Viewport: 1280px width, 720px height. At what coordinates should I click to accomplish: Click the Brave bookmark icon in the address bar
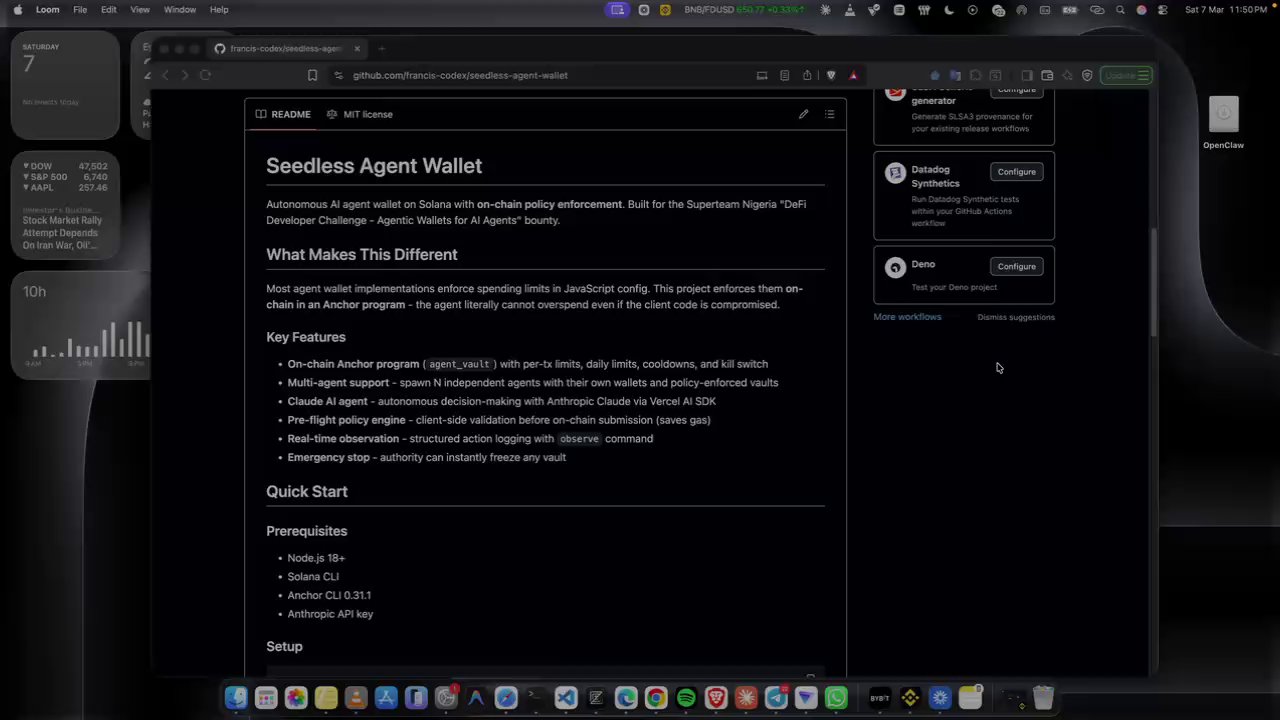(312, 75)
